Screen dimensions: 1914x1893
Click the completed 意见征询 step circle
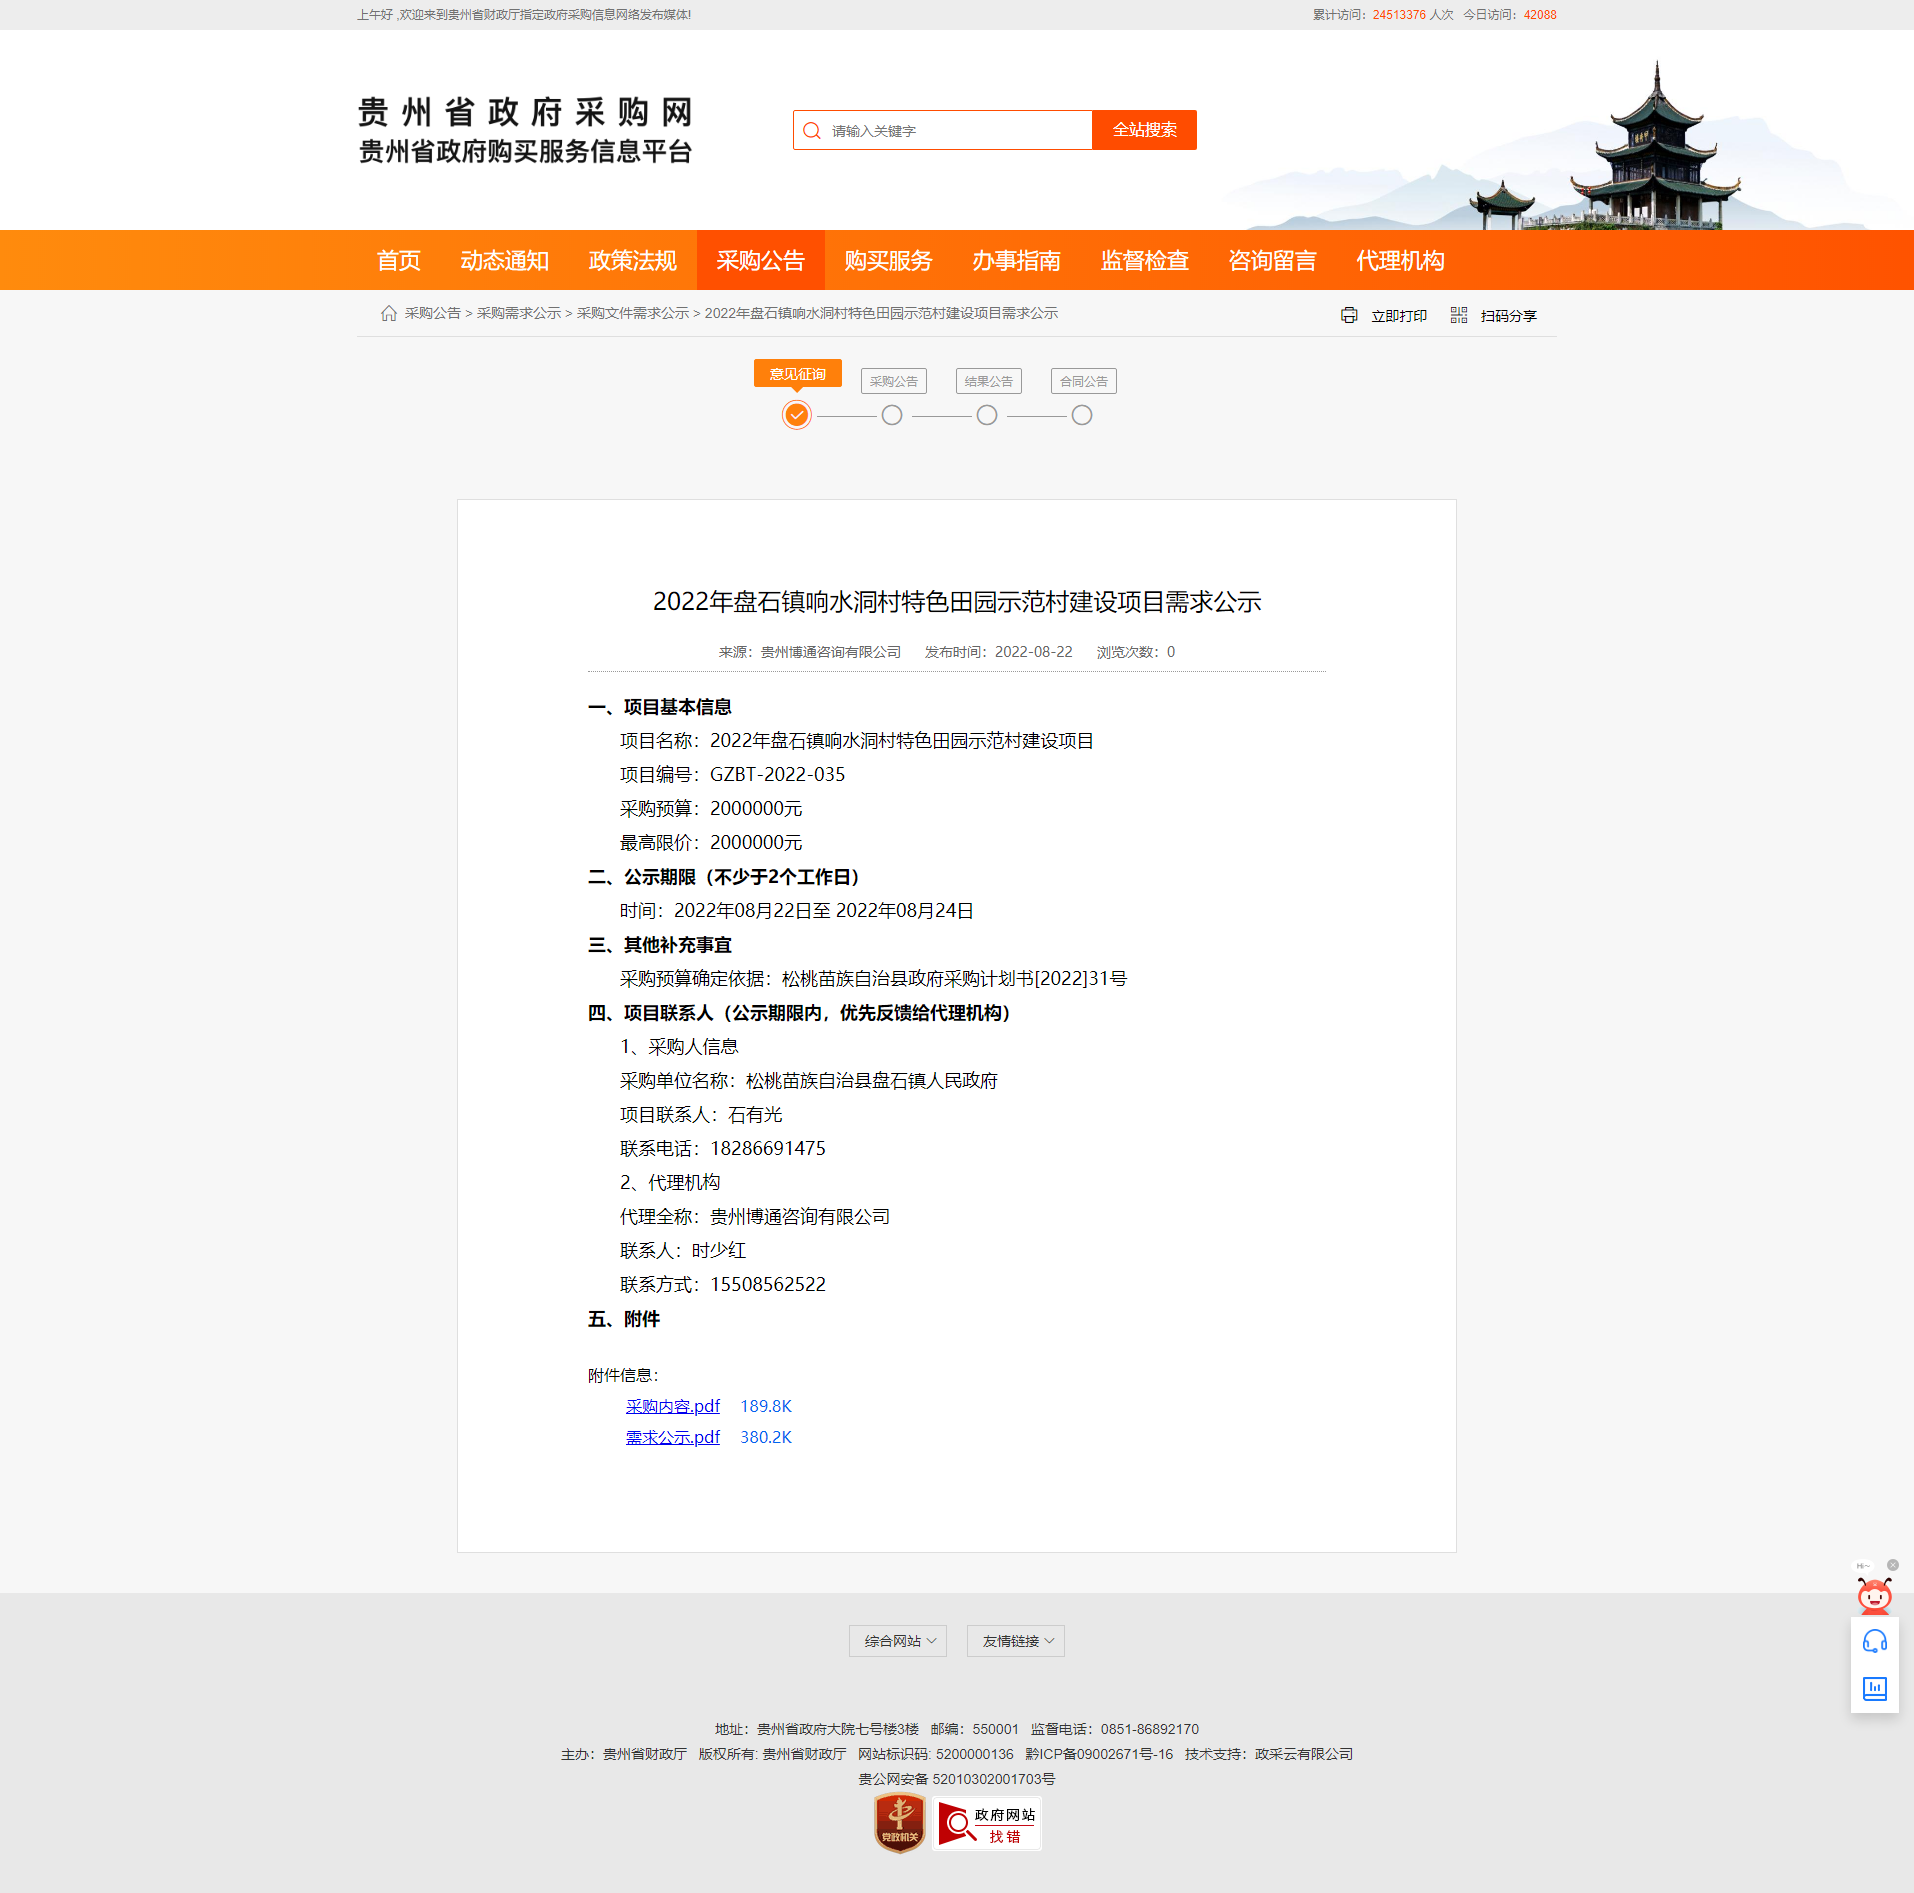click(x=797, y=415)
